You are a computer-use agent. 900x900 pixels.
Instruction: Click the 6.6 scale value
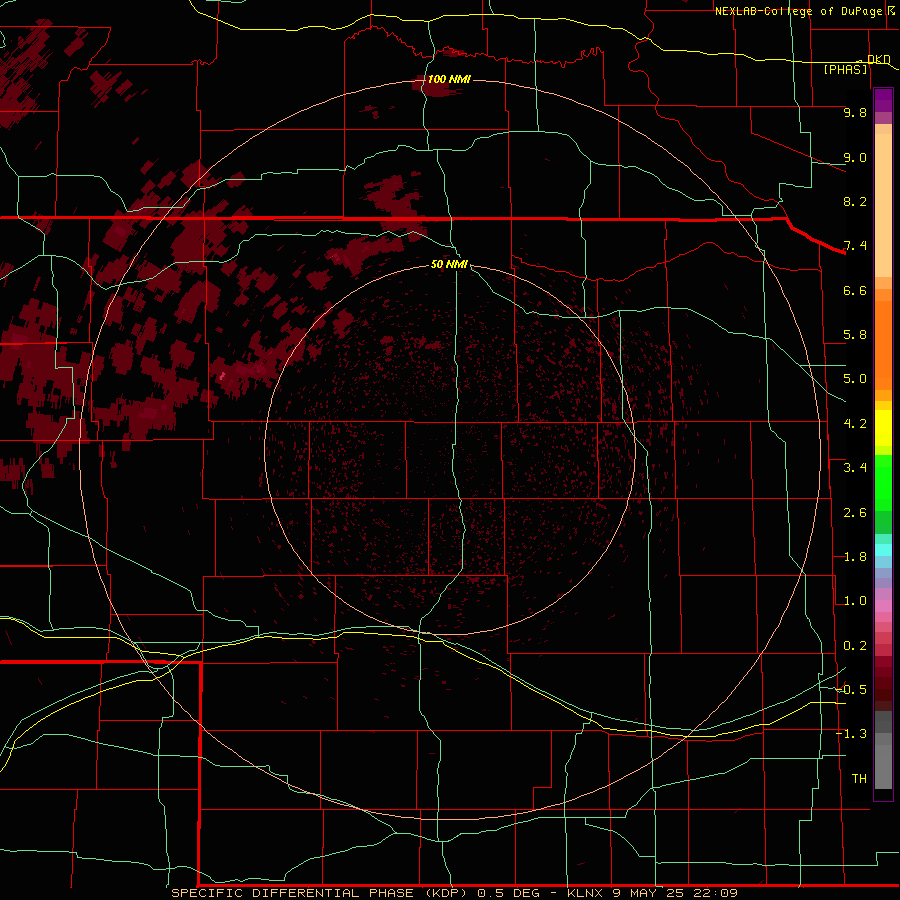[855, 290]
